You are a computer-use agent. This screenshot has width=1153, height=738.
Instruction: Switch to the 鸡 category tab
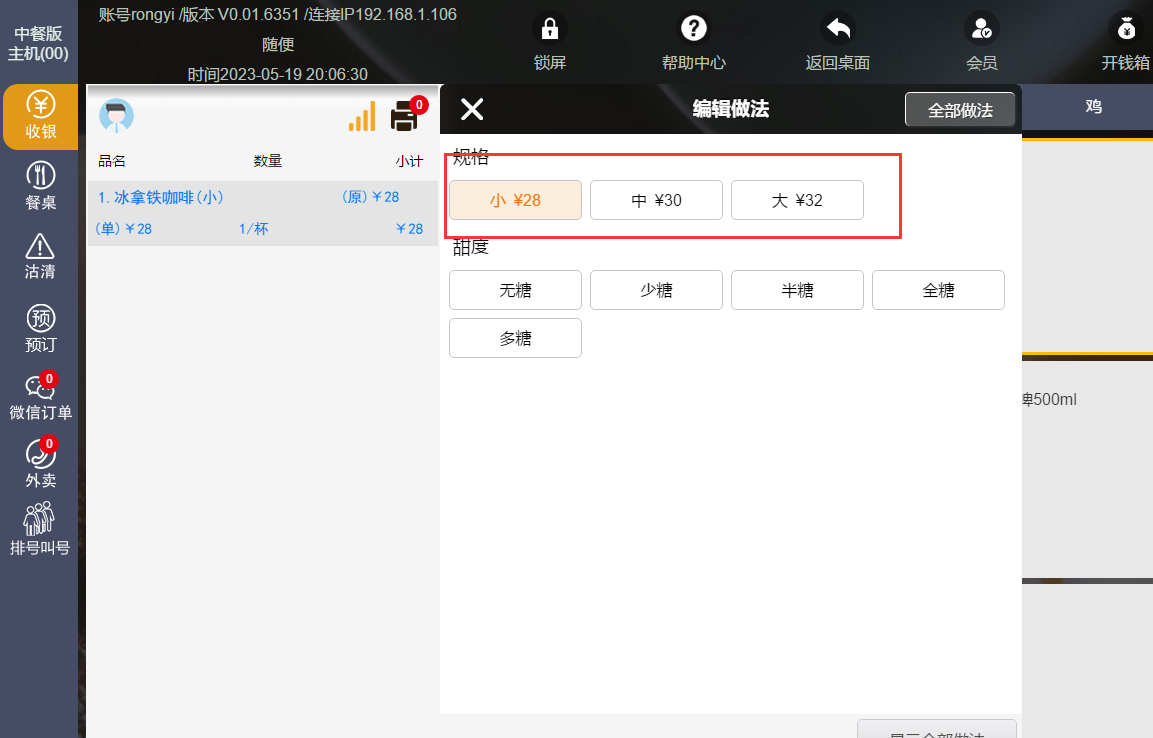(x=1093, y=106)
